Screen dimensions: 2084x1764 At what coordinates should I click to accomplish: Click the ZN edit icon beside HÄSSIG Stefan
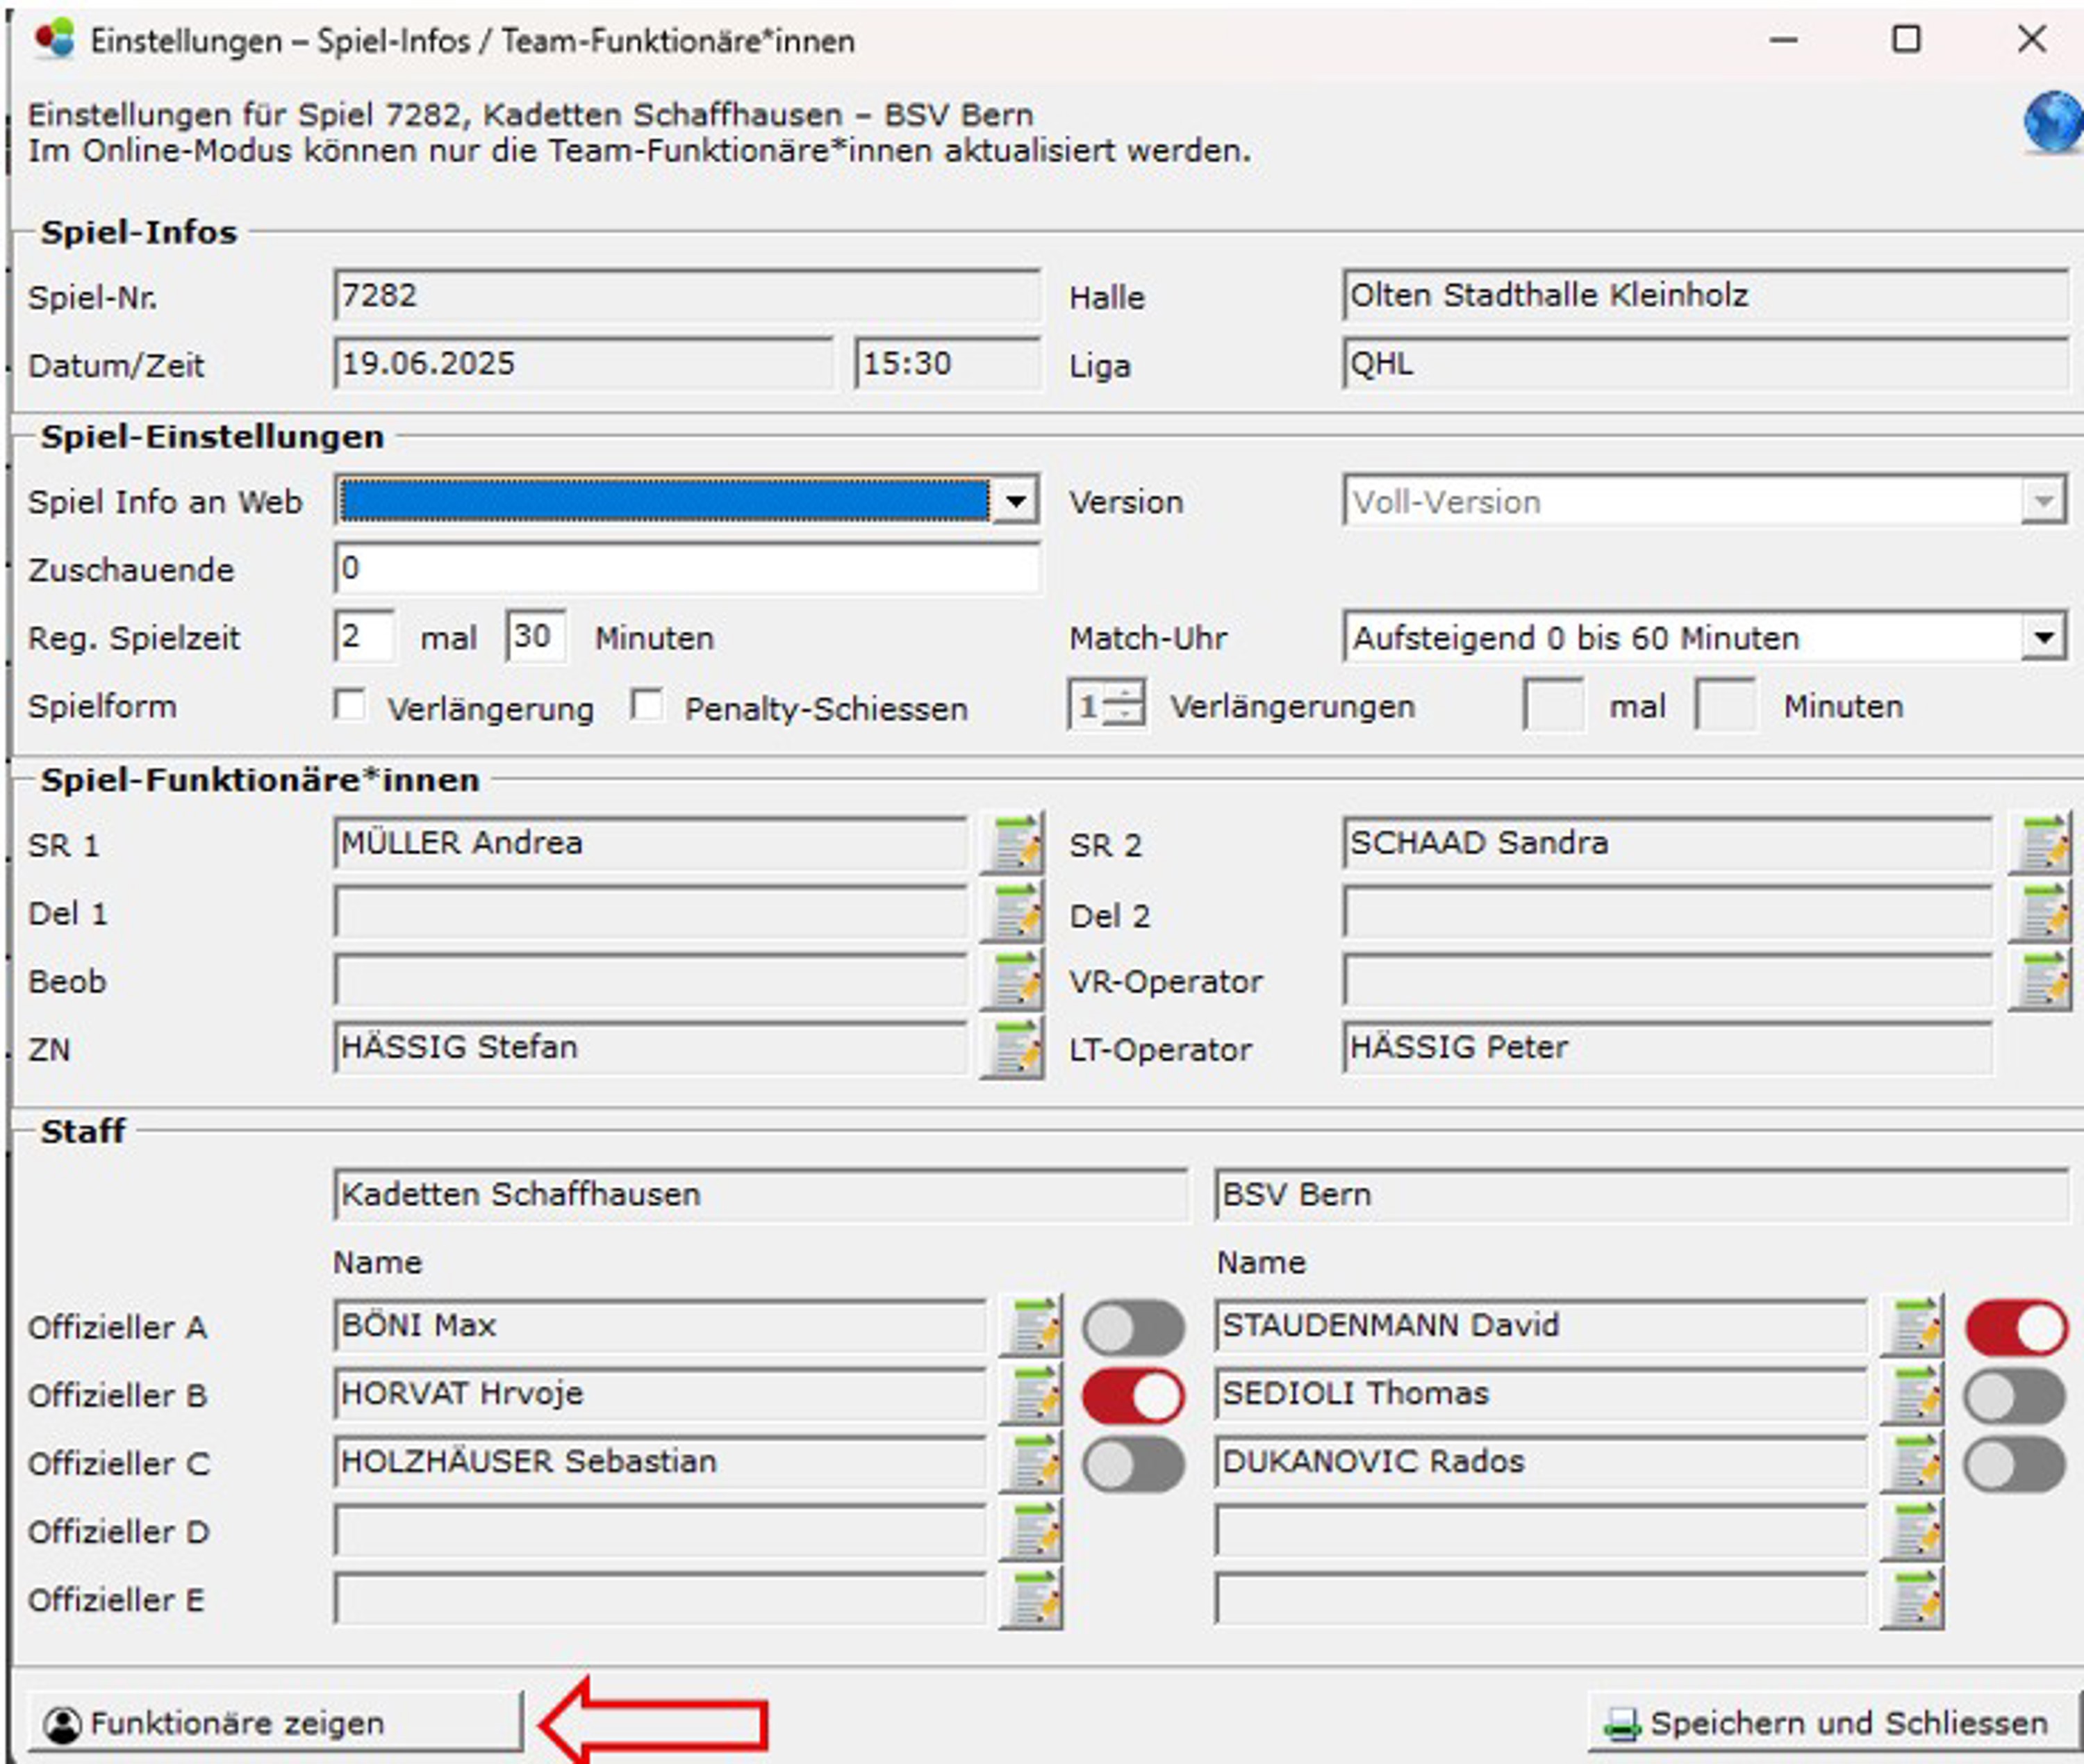1012,1048
